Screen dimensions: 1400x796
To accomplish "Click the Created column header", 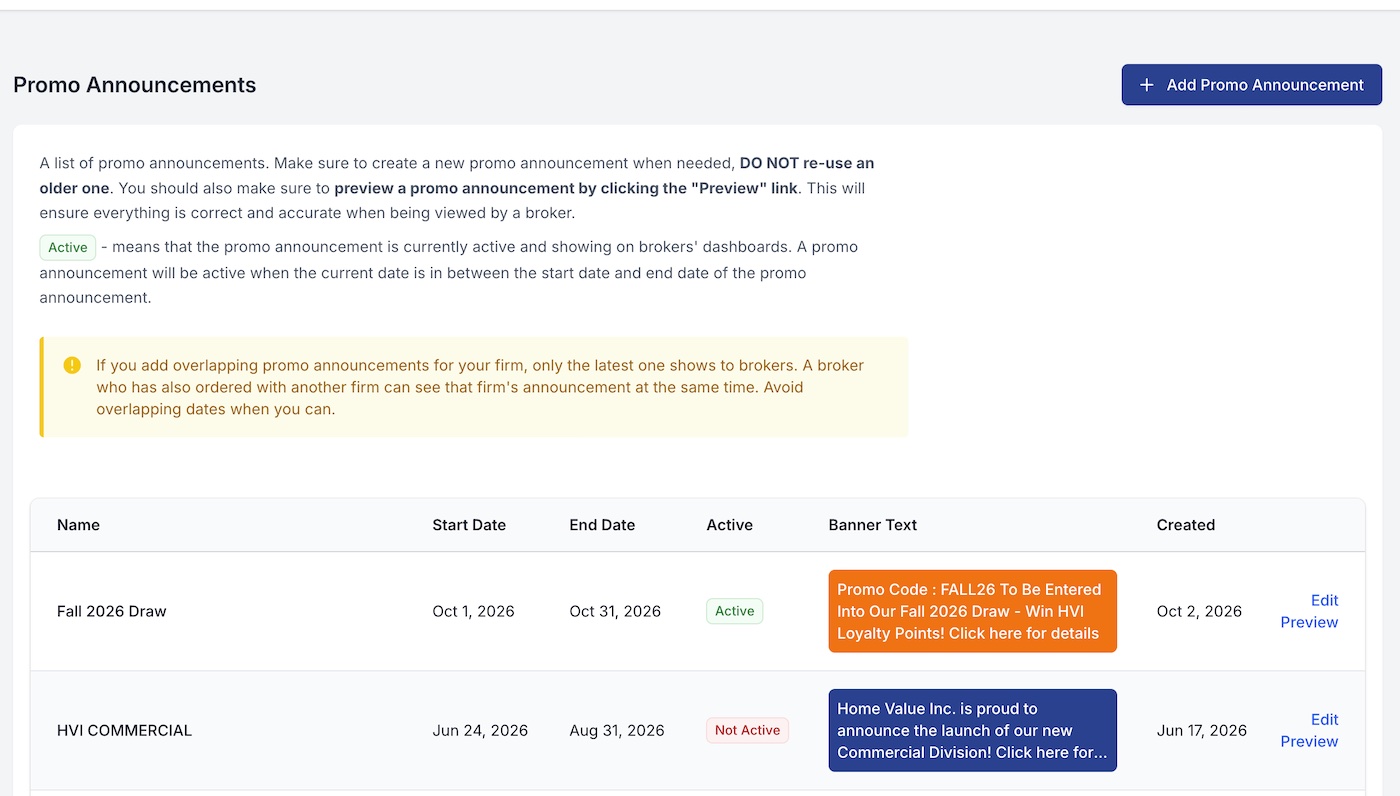I will (1186, 525).
